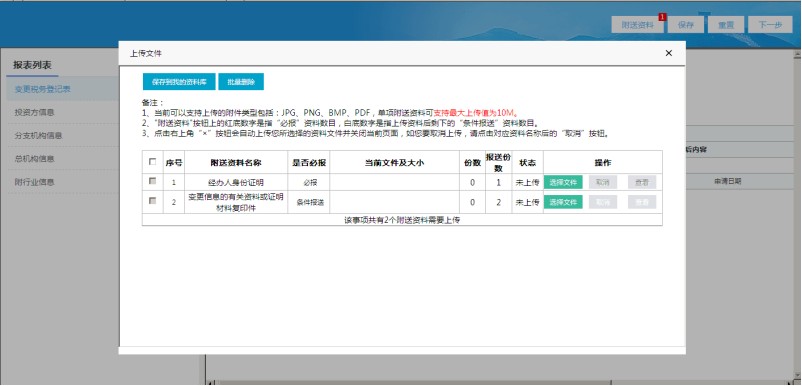Screen dimensions: 802x386
Task: Click the 未上传 status in row 1
Action: point(527,182)
